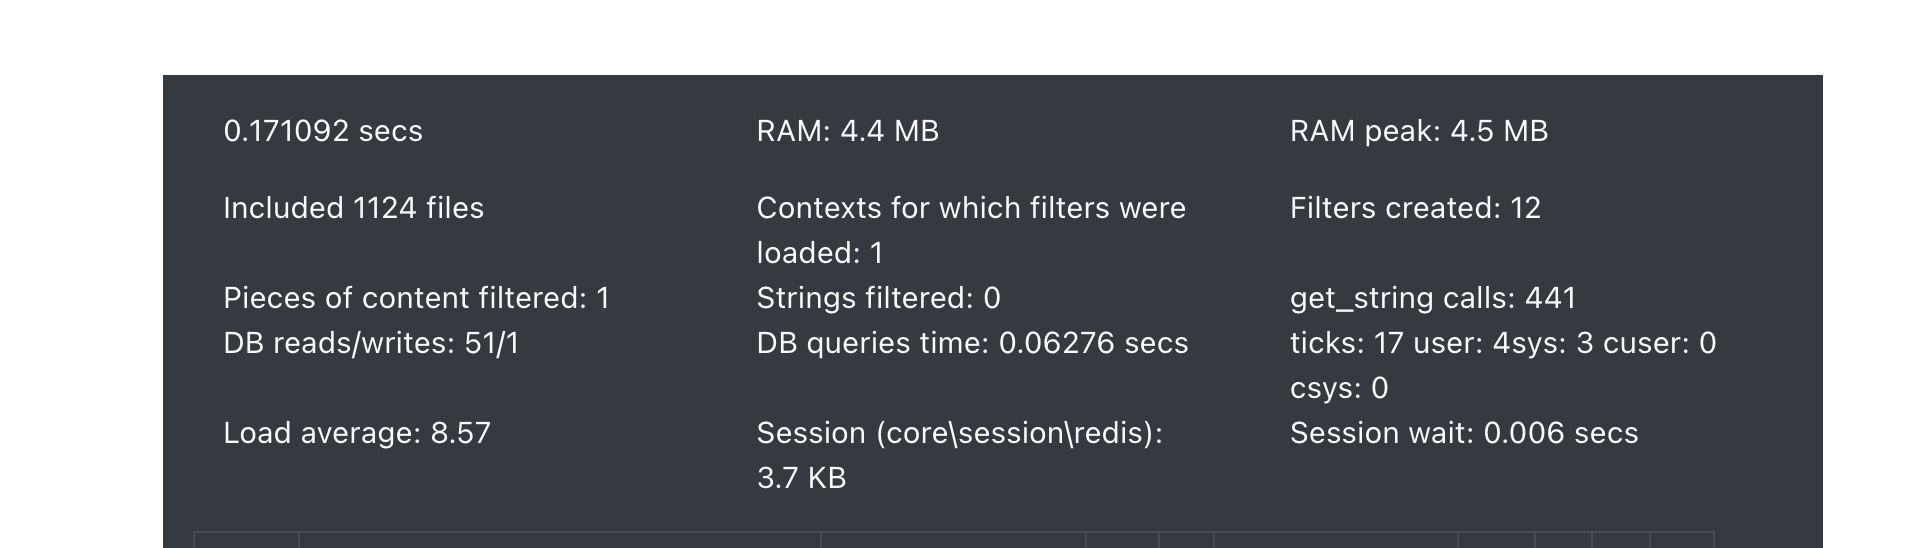The image size is (1930, 548).
Task: Select the 3.7 KB session size value
Action: [x=802, y=478]
